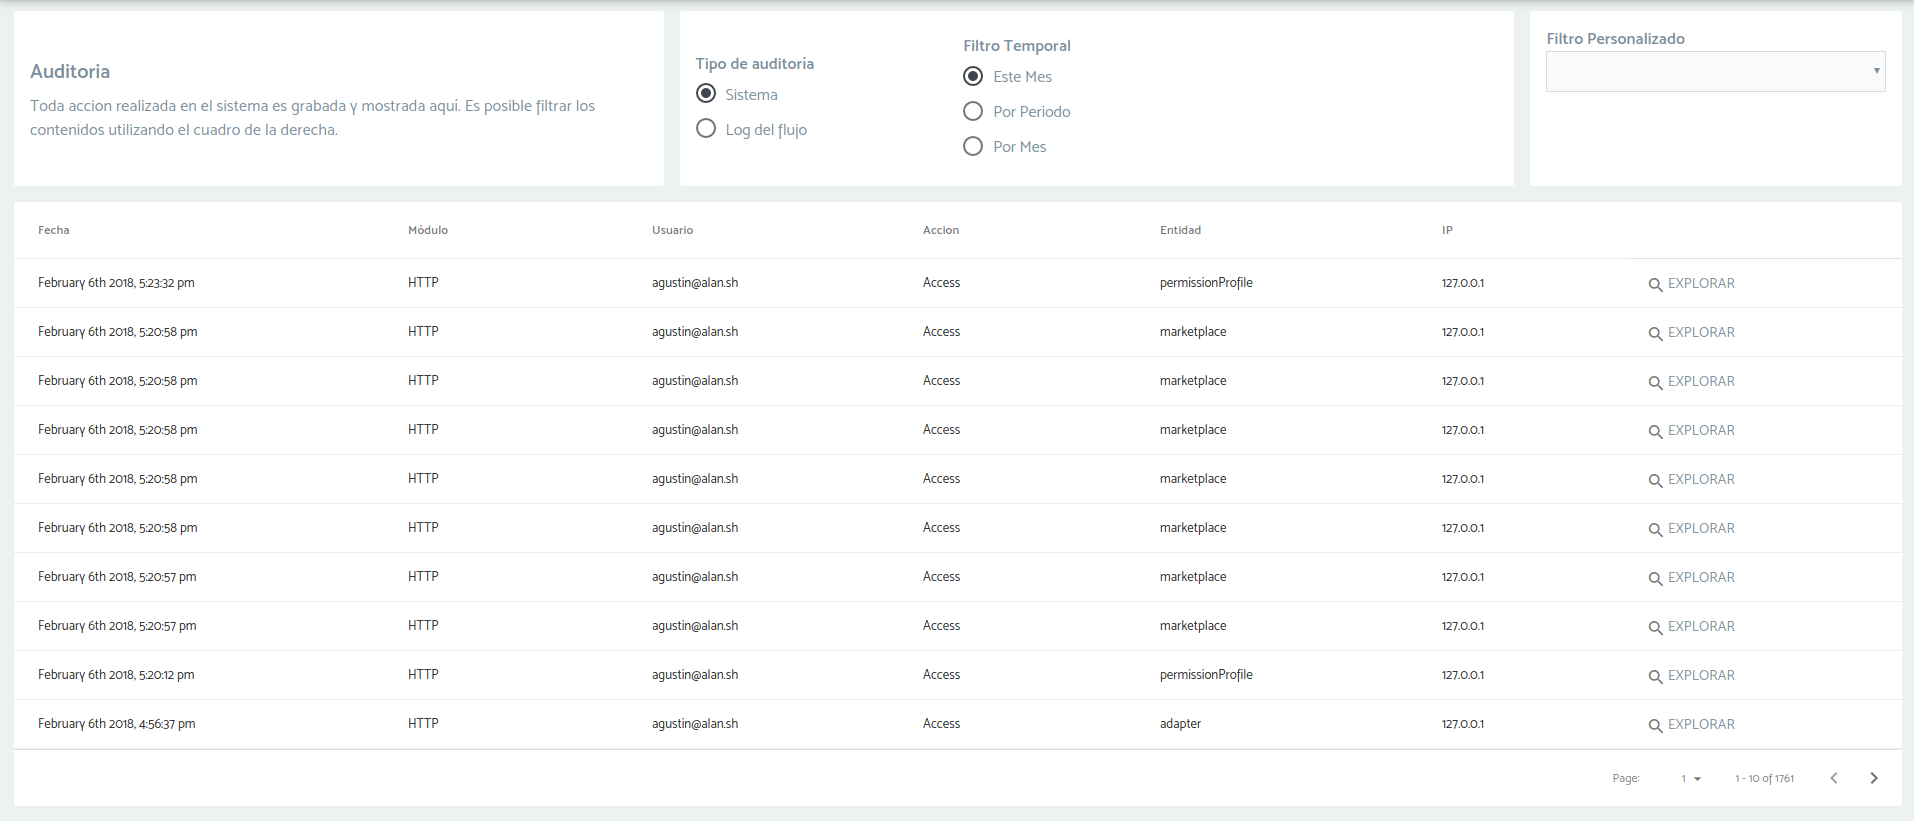The height and width of the screenshot is (821, 1914).
Task: Open the Filtro Personalizado dropdown
Action: tap(1716, 71)
